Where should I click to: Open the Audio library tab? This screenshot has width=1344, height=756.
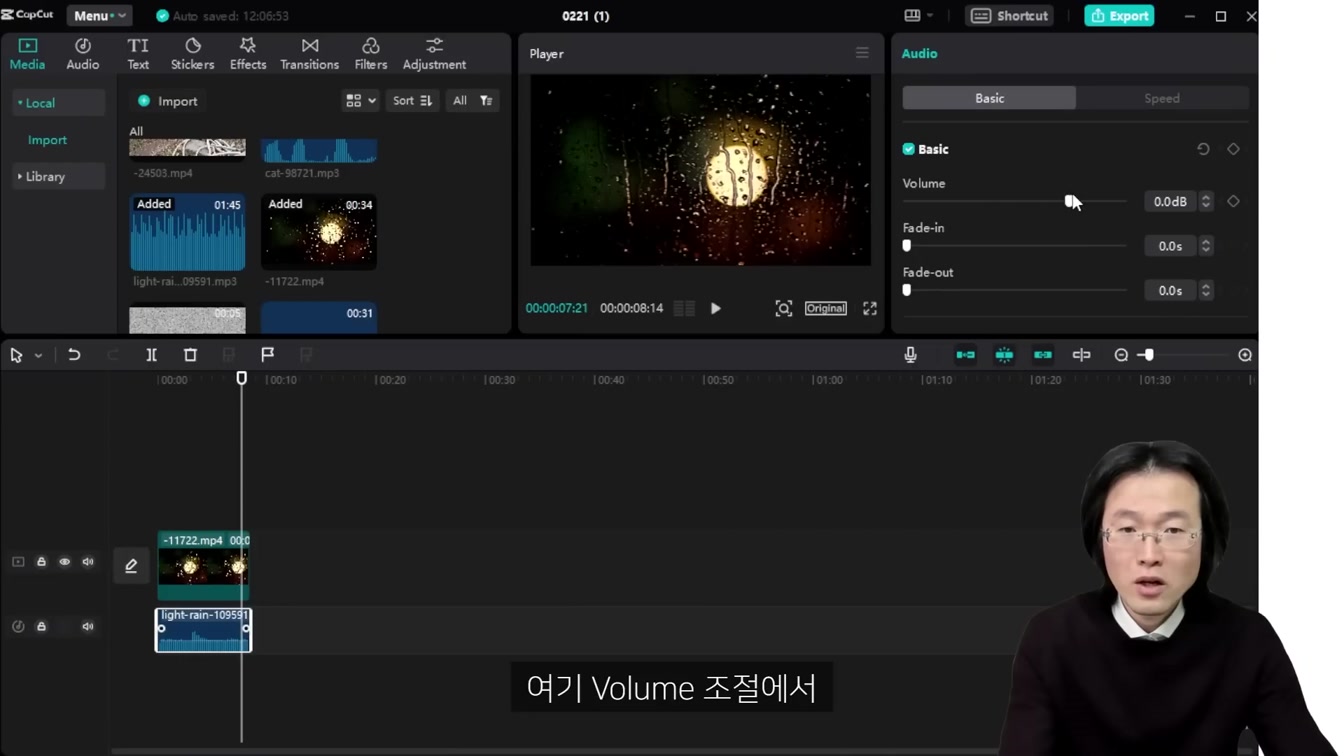(82, 54)
